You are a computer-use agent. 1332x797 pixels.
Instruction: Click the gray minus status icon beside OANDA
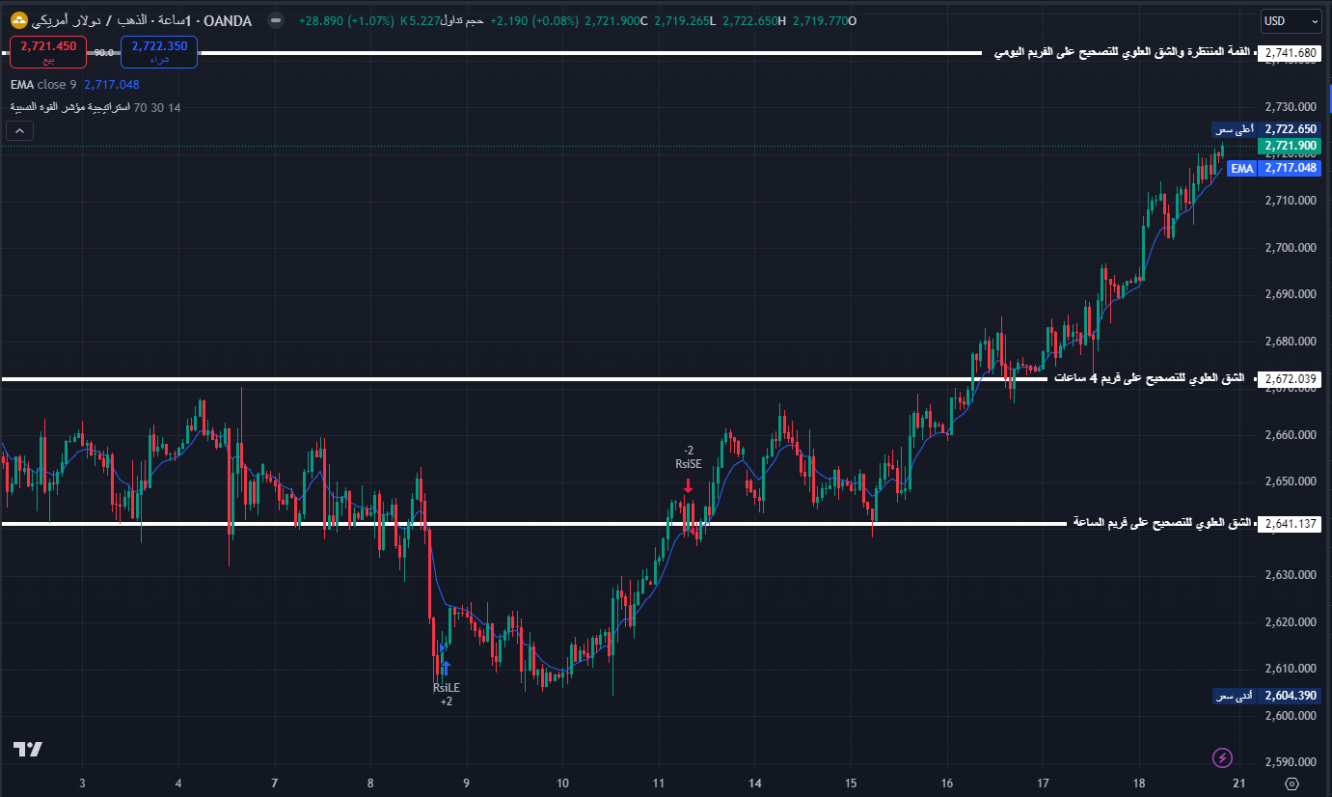(x=276, y=20)
